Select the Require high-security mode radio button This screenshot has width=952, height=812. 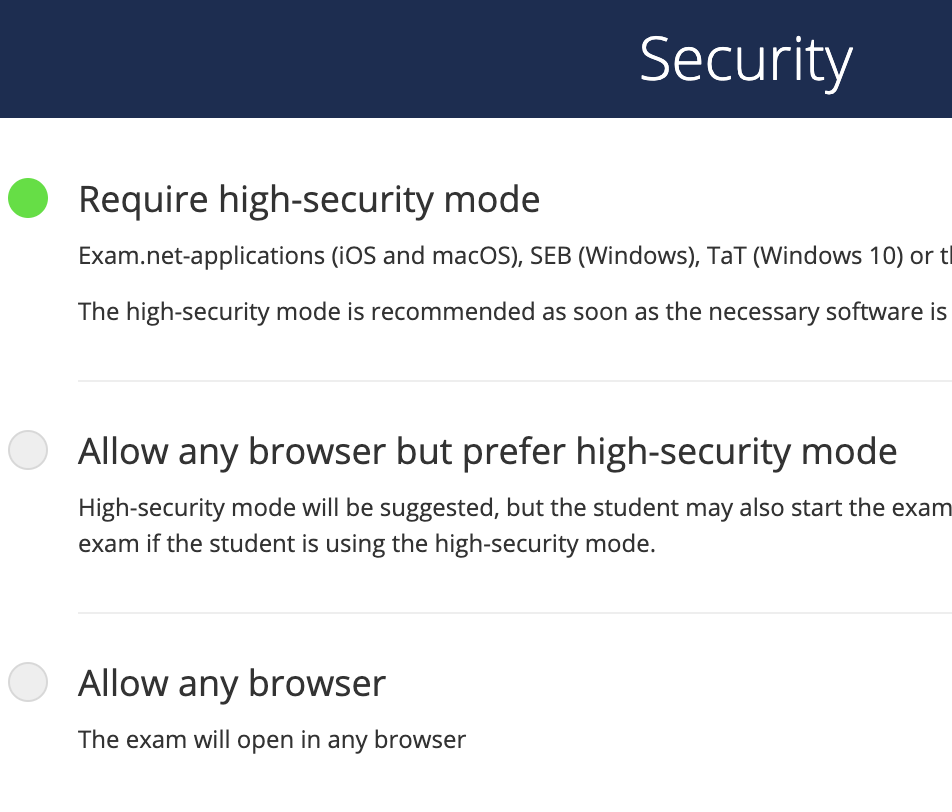tap(28, 198)
